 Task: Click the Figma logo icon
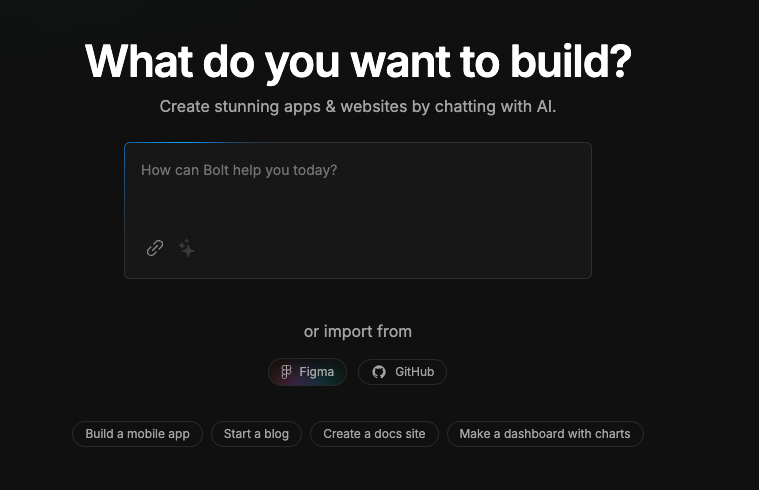tap(286, 372)
